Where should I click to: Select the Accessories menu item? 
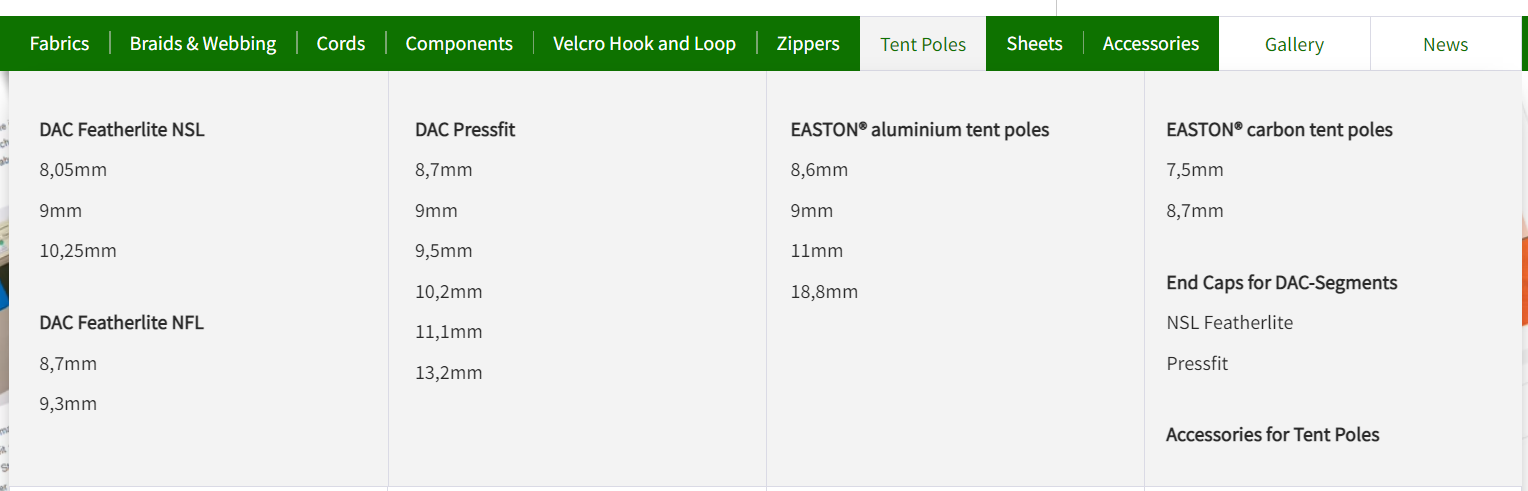coord(1151,44)
